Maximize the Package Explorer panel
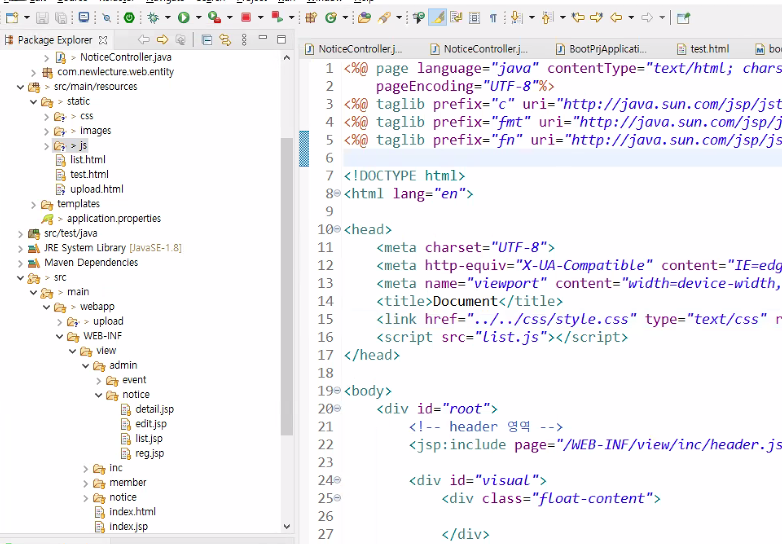 [281, 39]
